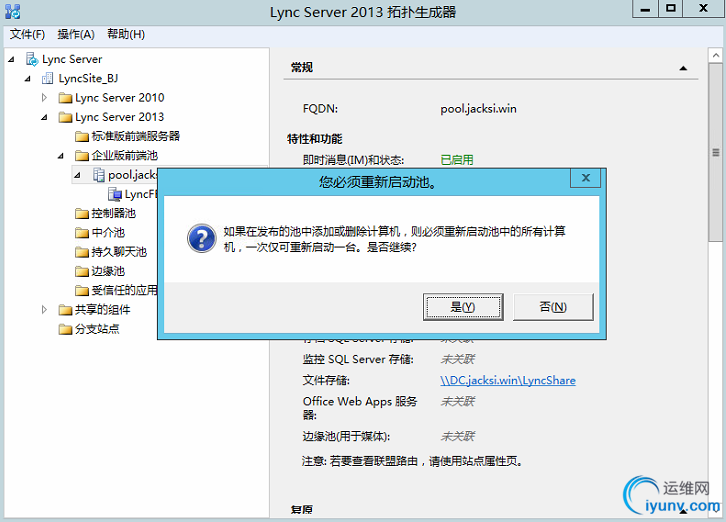Expand the 共享的组件 node
726x522 pixels.
[x=44, y=309]
